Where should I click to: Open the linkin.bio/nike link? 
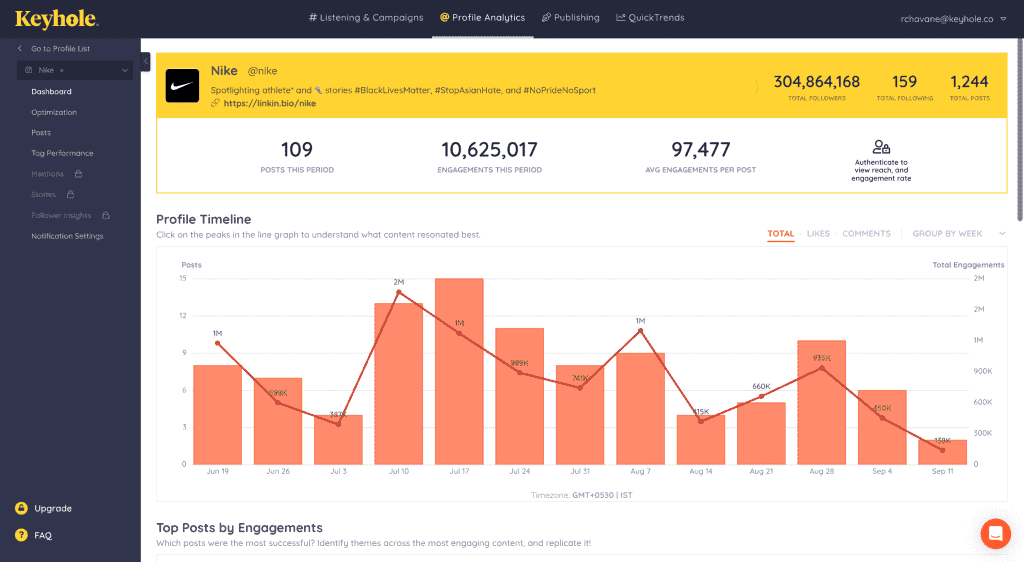coord(270,103)
